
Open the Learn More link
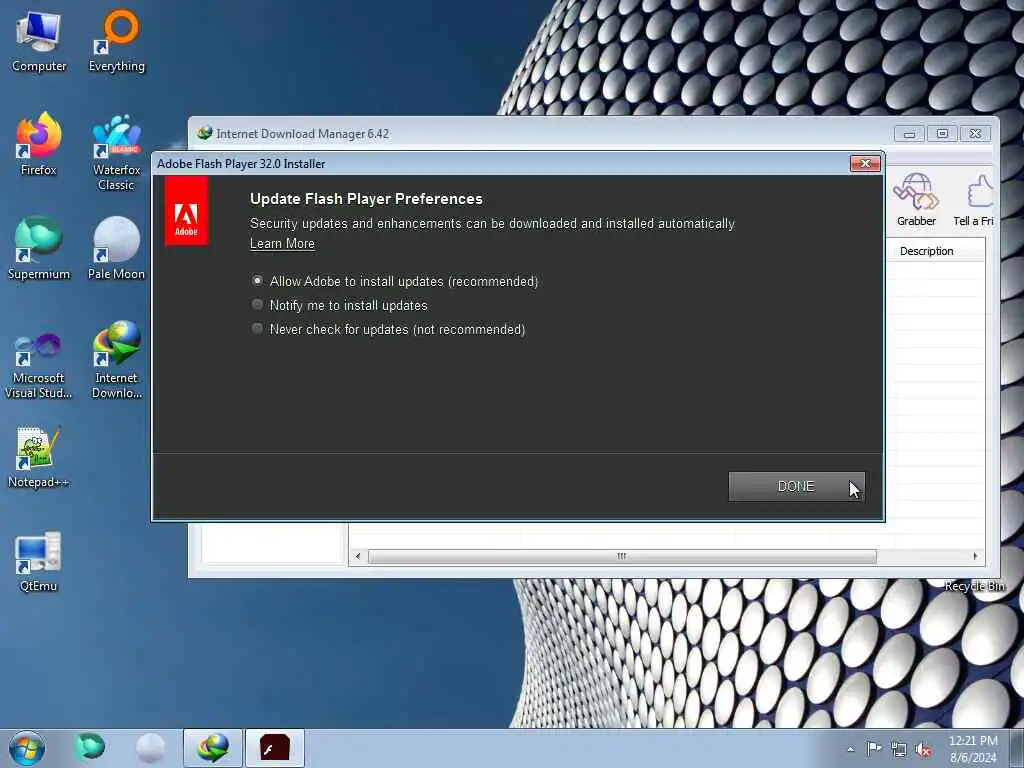282,244
